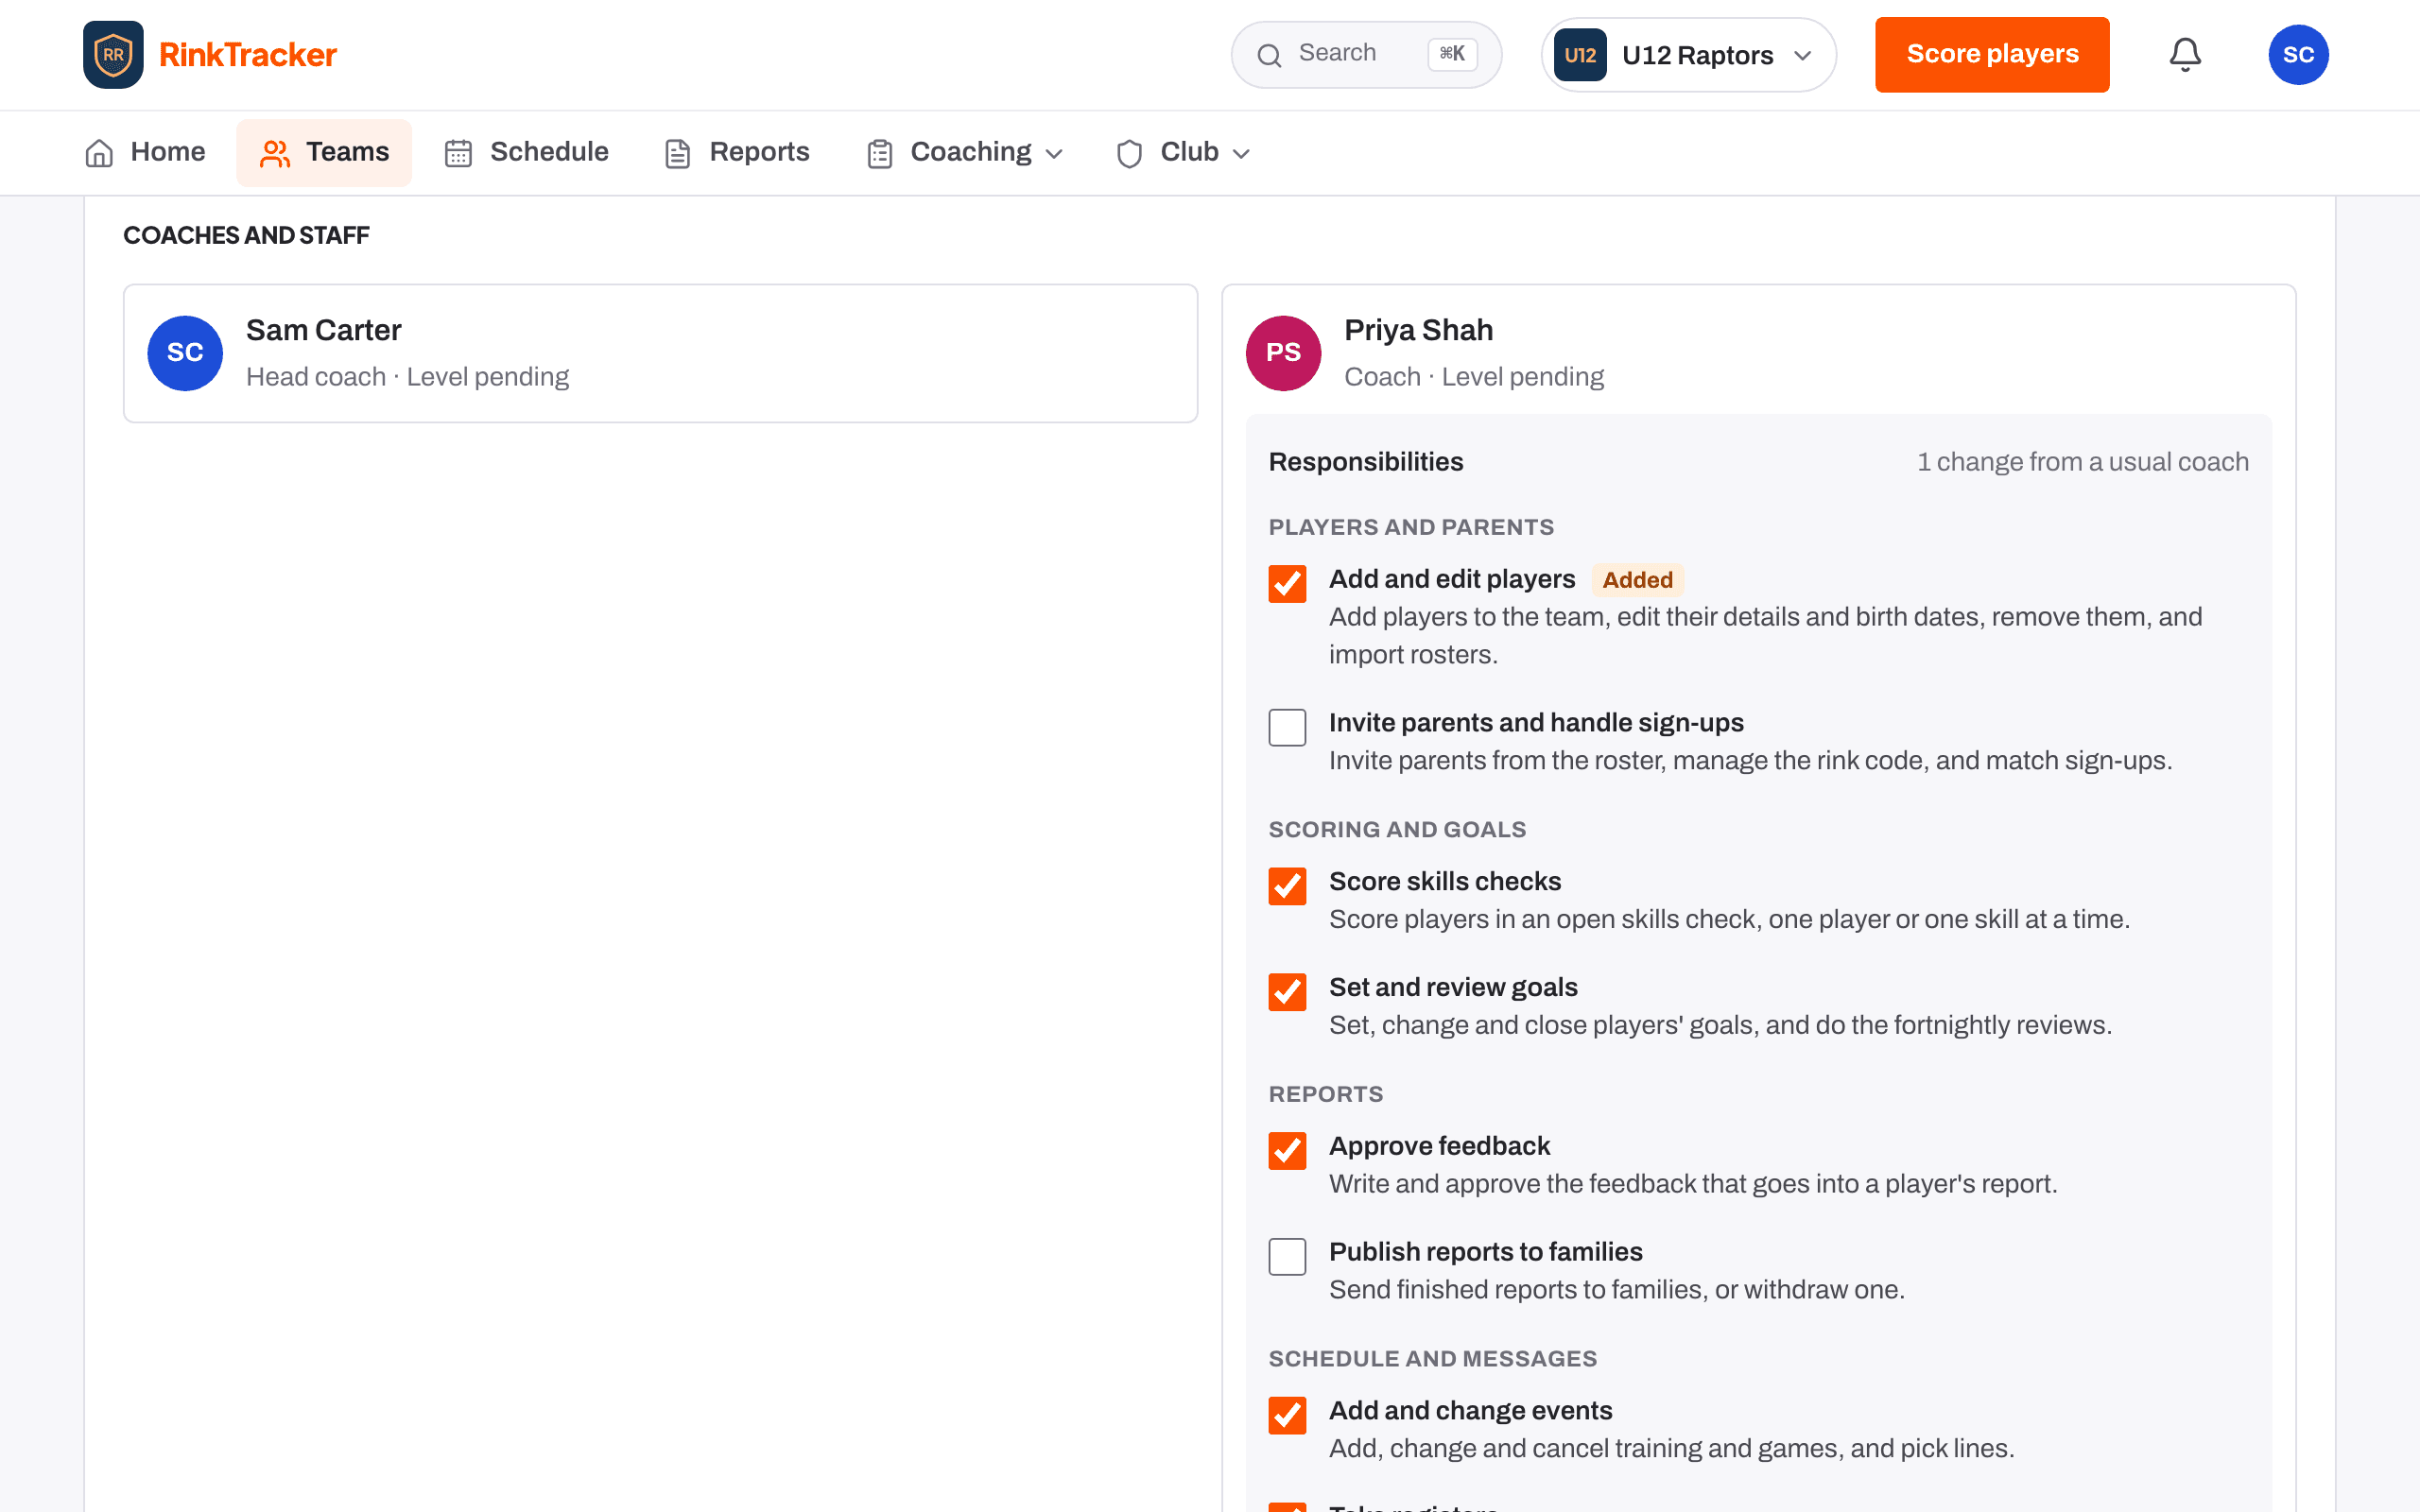Uncheck Set and review goals
The width and height of the screenshot is (2420, 1512).
(1287, 992)
